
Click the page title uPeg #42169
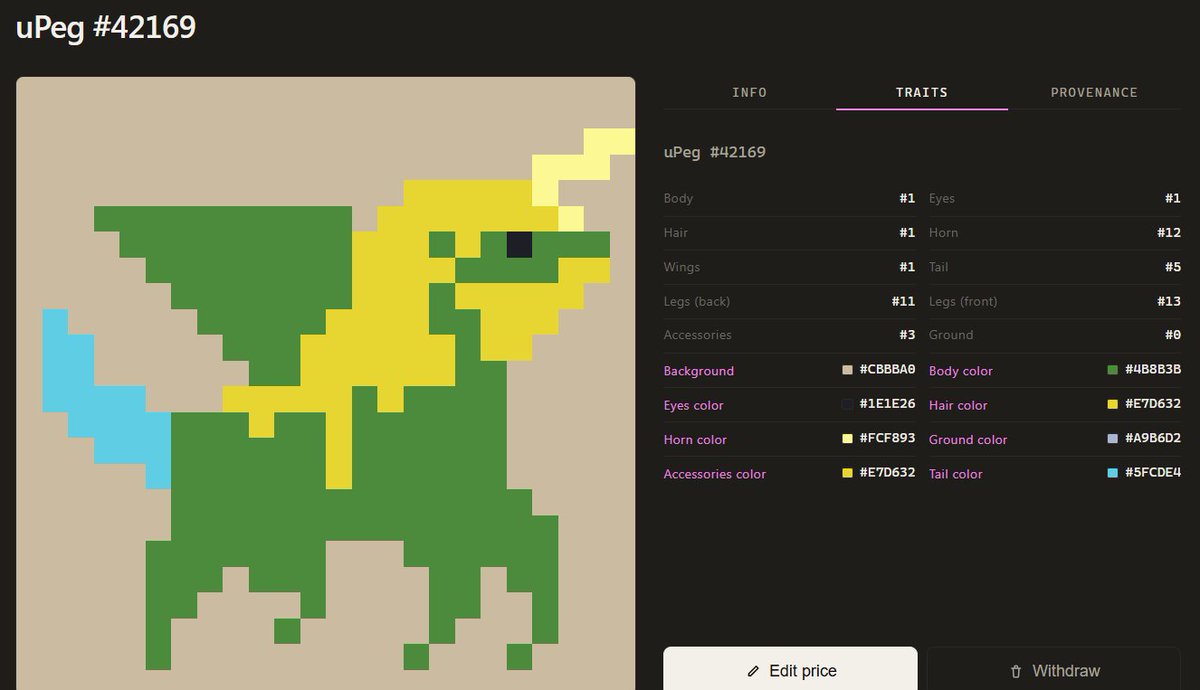point(106,28)
